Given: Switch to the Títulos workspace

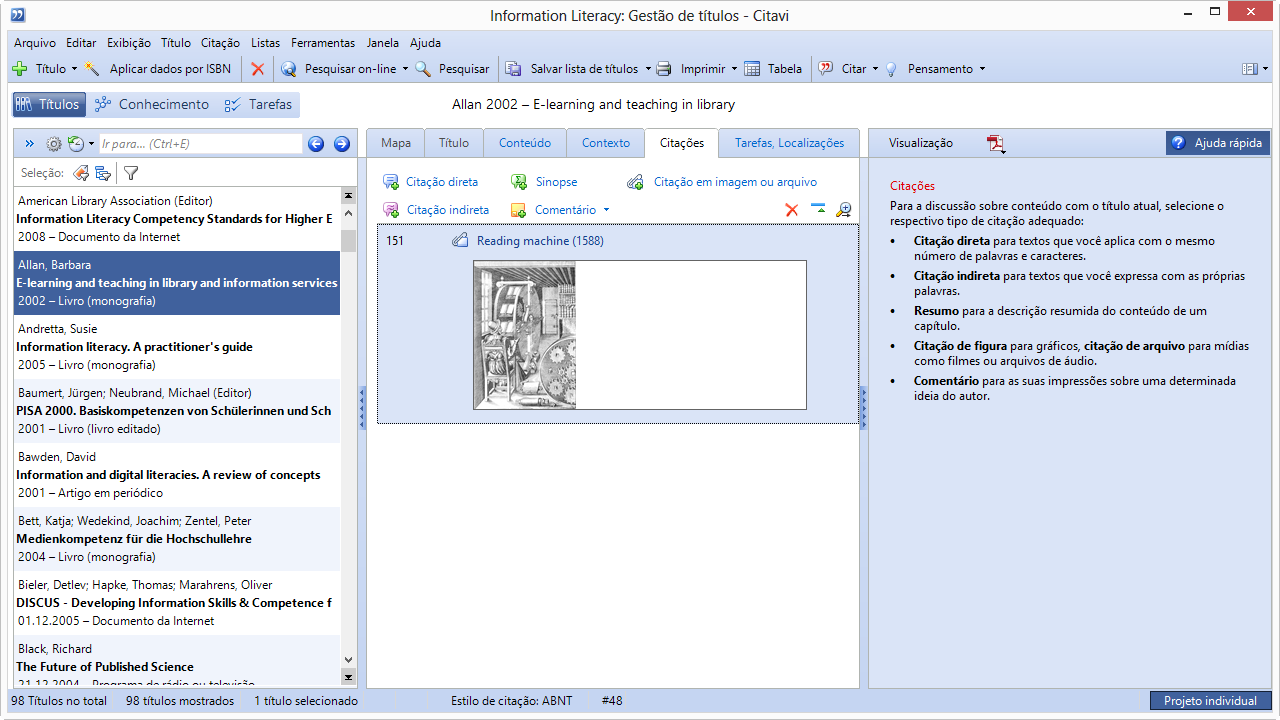Looking at the screenshot, I should (49, 104).
